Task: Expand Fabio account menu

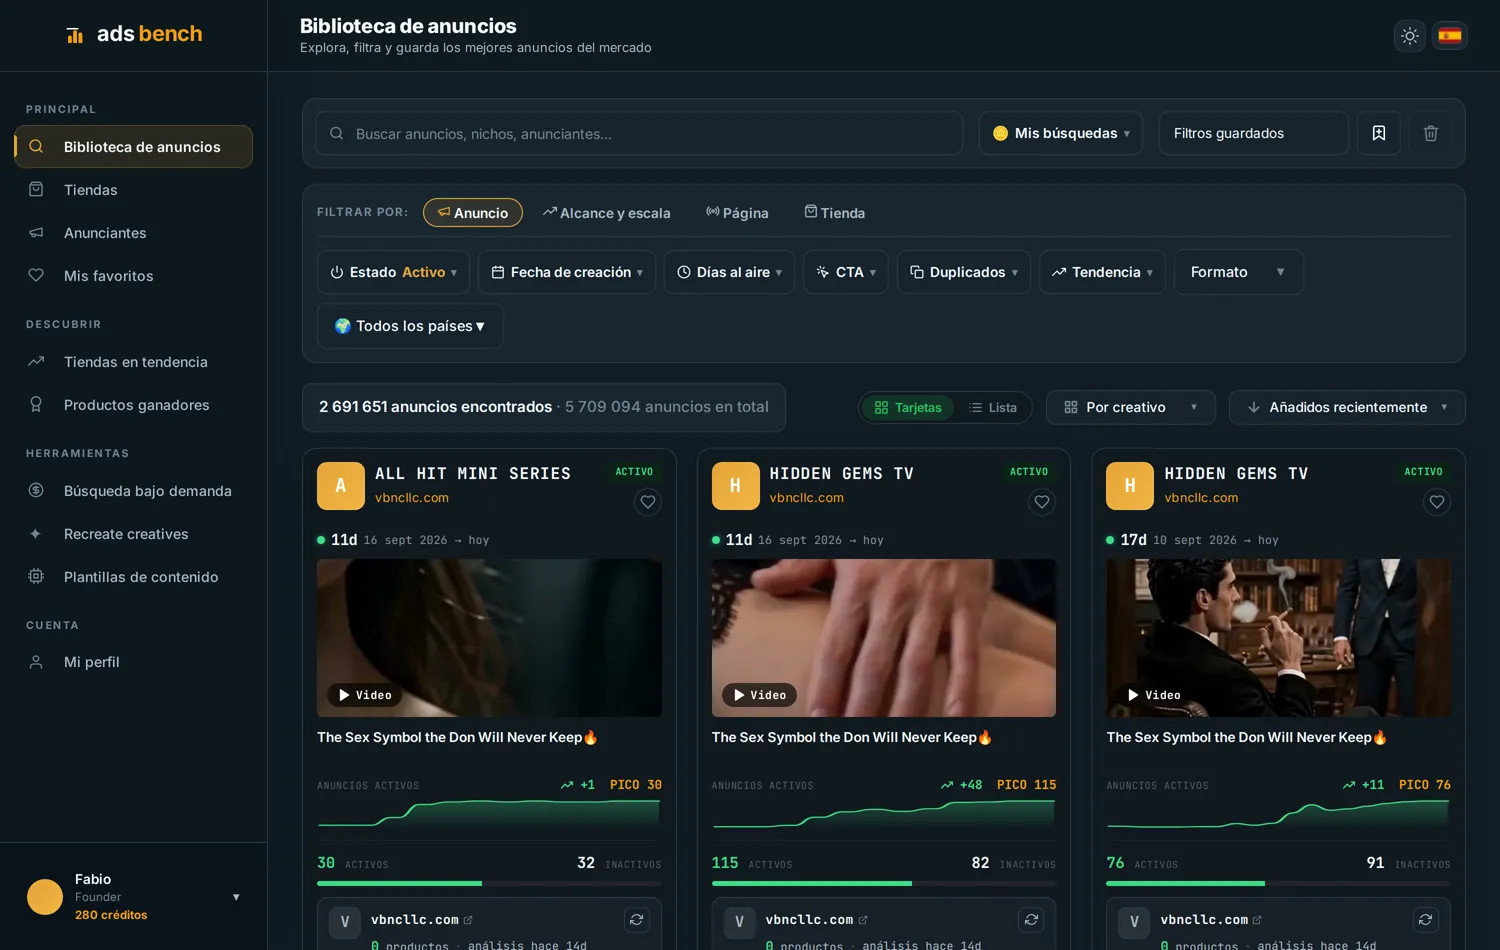Action: [x=236, y=897]
